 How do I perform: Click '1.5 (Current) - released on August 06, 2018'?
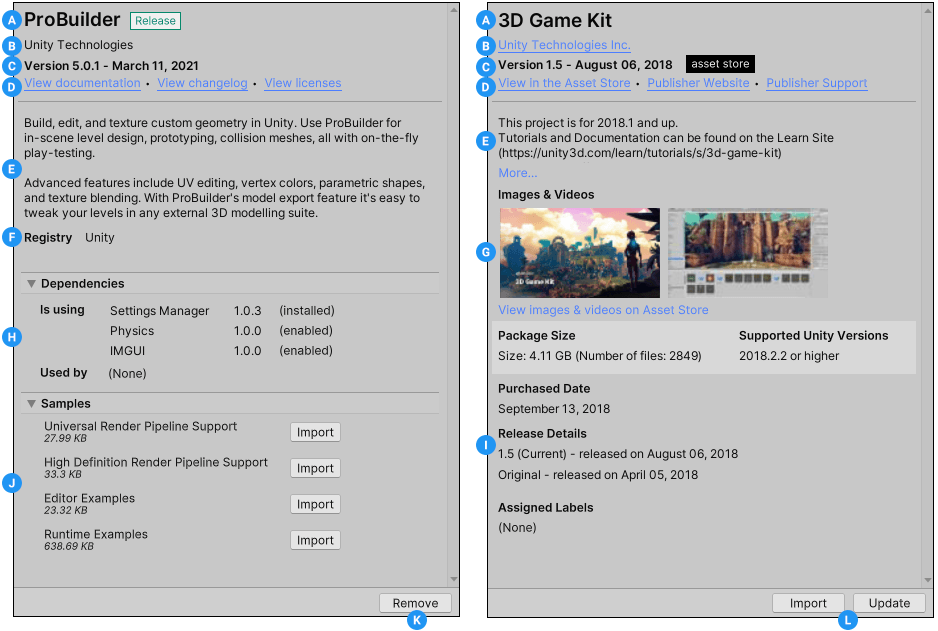point(618,454)
